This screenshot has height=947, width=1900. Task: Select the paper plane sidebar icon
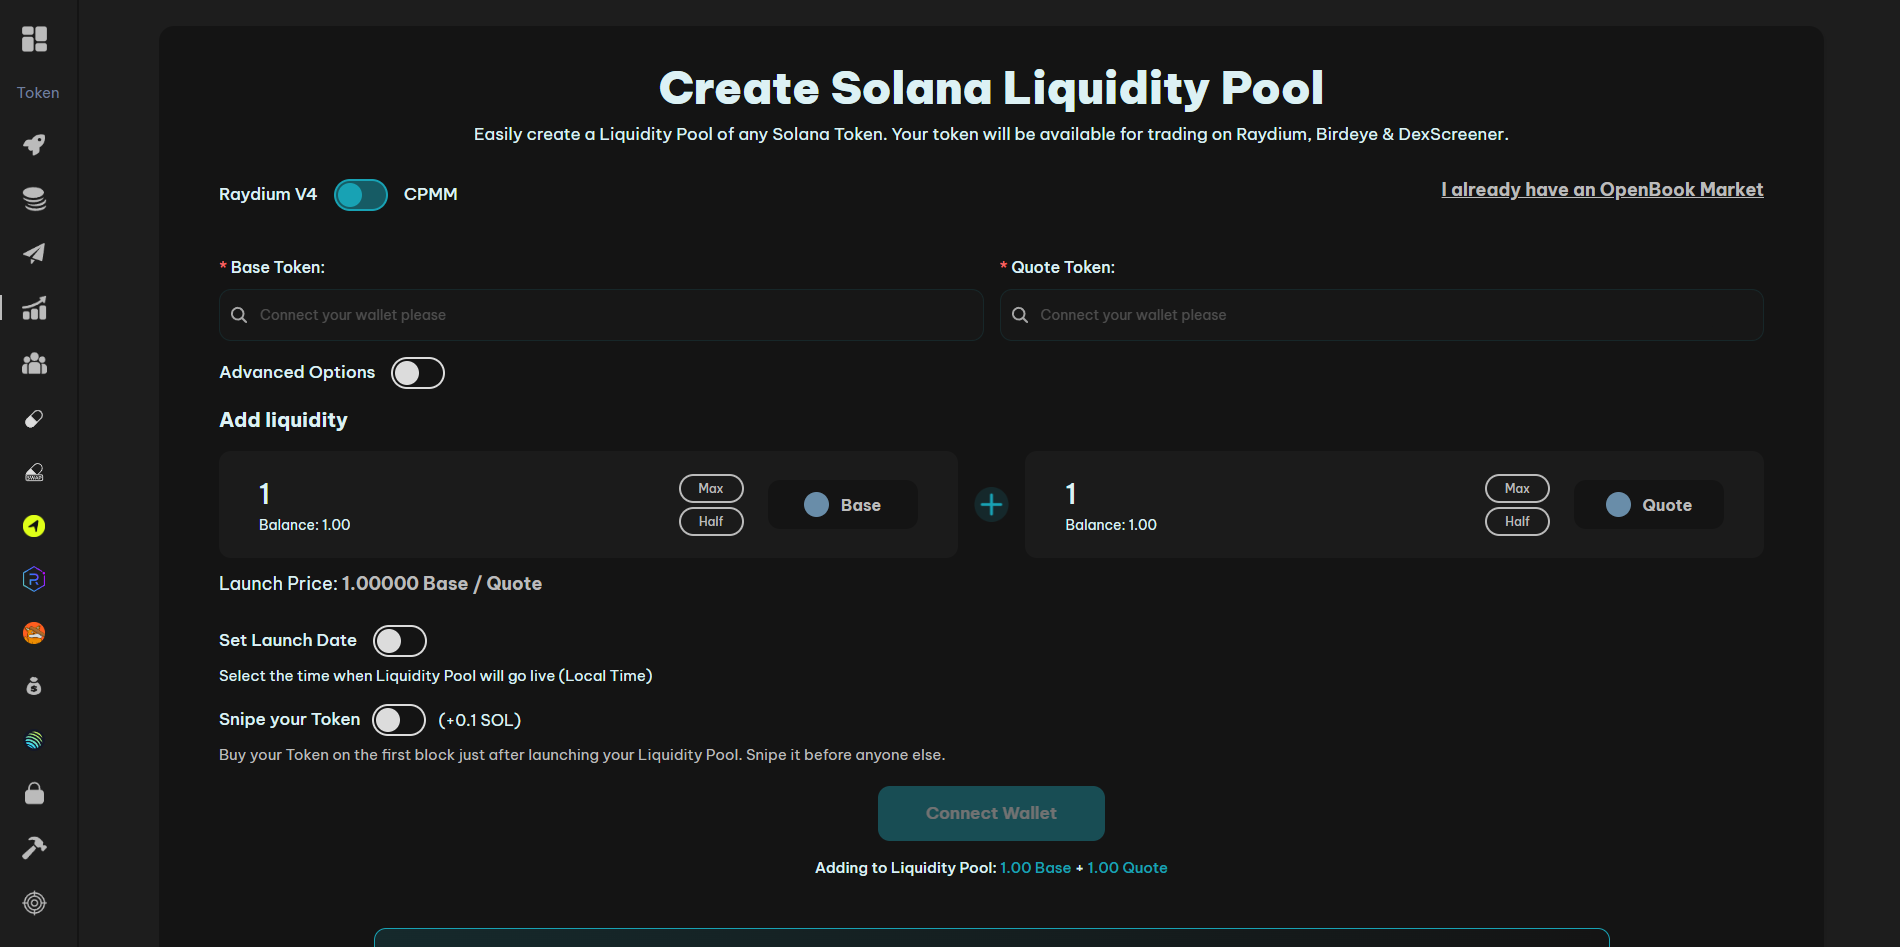point(34,253)
